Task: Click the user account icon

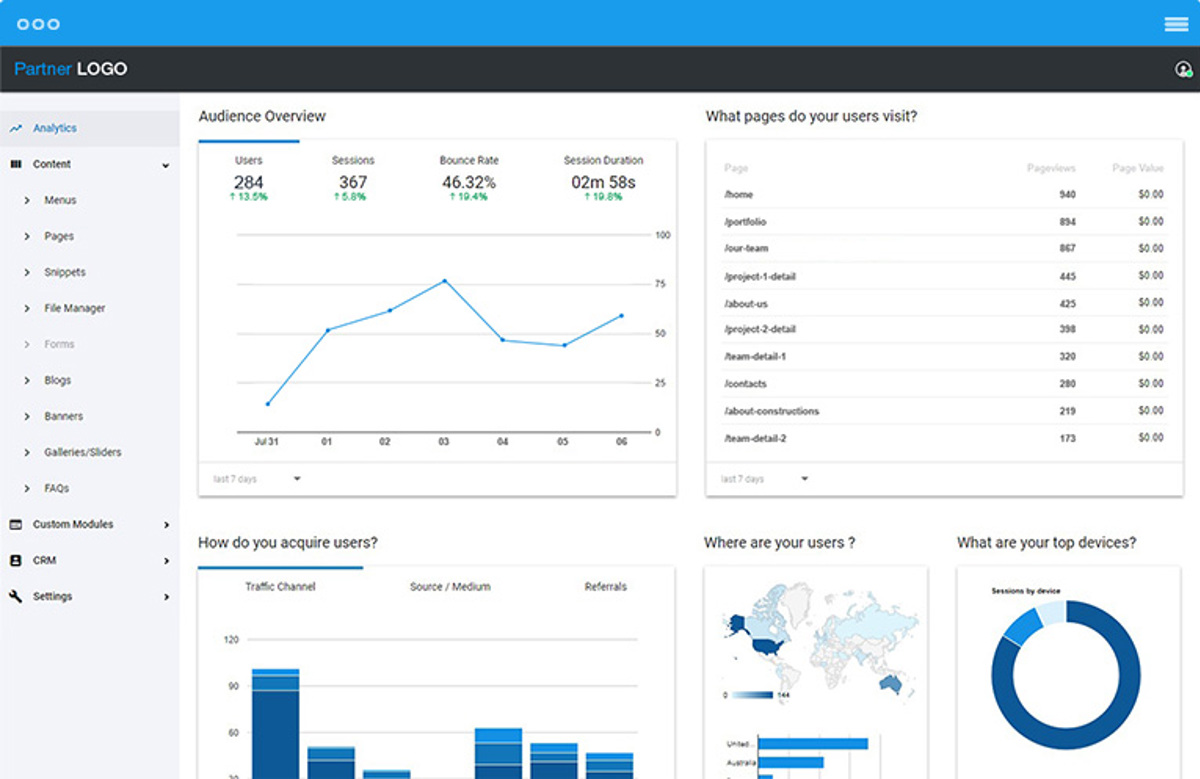Action: click(1183, 69)
